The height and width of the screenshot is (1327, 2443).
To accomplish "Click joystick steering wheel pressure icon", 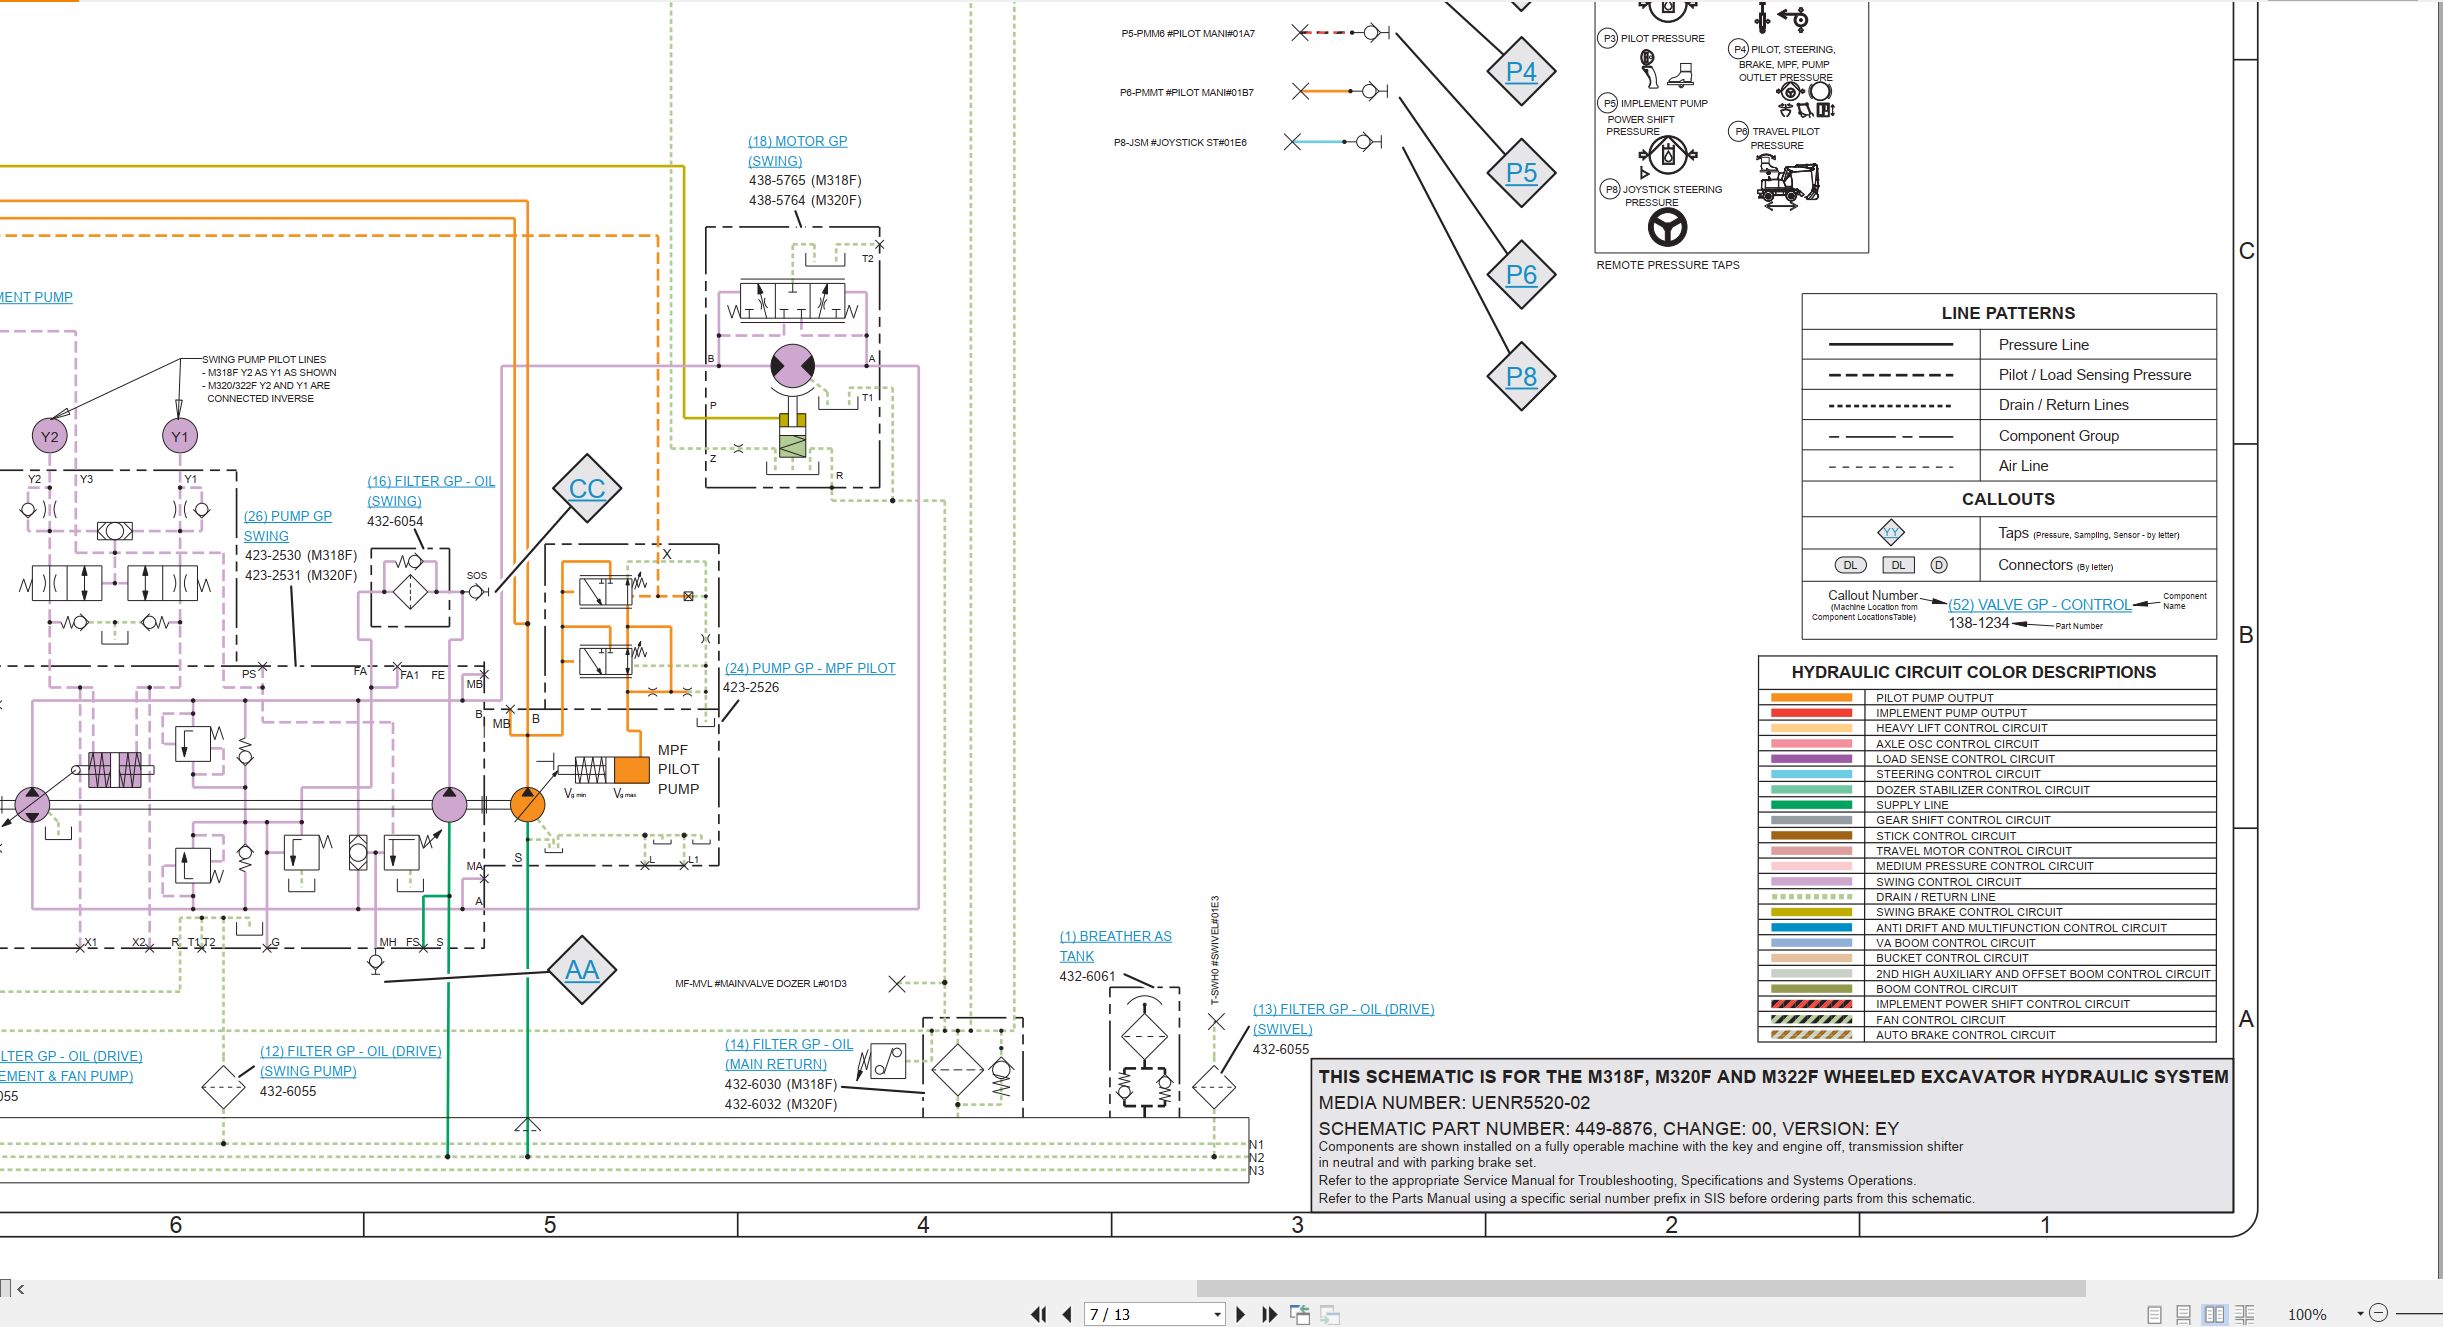I will click(x=1667, y=229).
